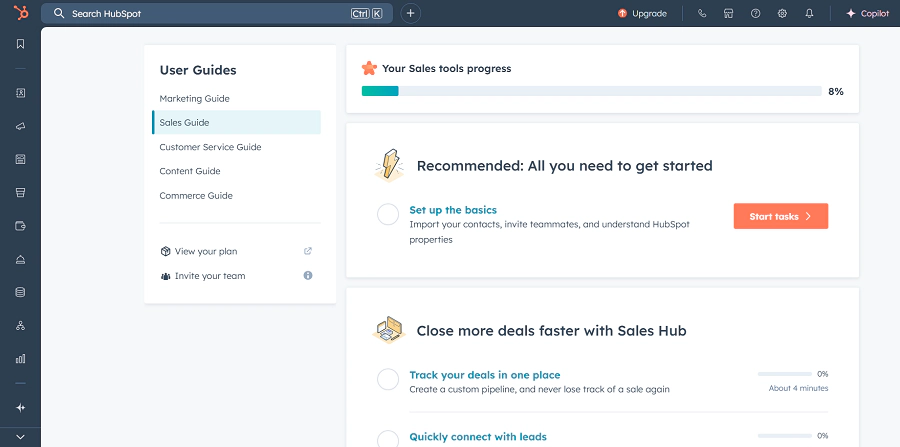Open Quickly connect with leads link
The width and height of the screenshot is (900, 447).
(x=478, y=437)
